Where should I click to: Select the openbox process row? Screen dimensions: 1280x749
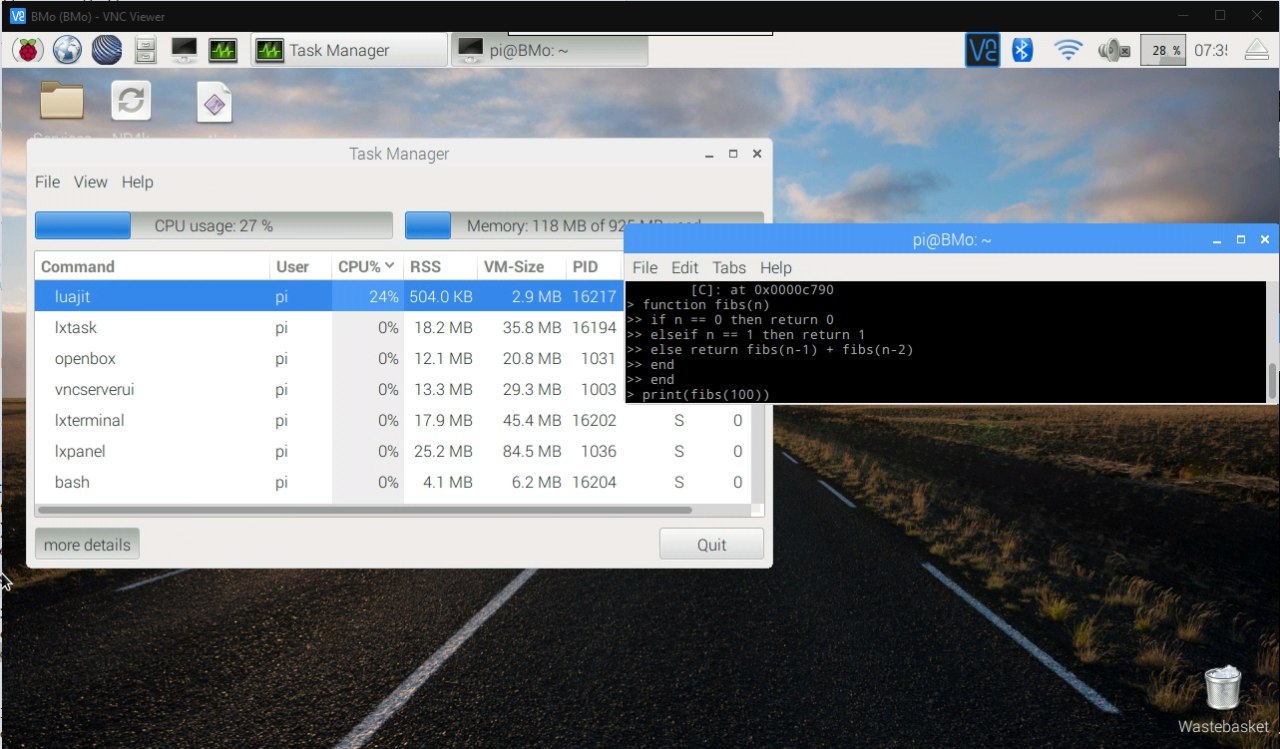(328, 358)
